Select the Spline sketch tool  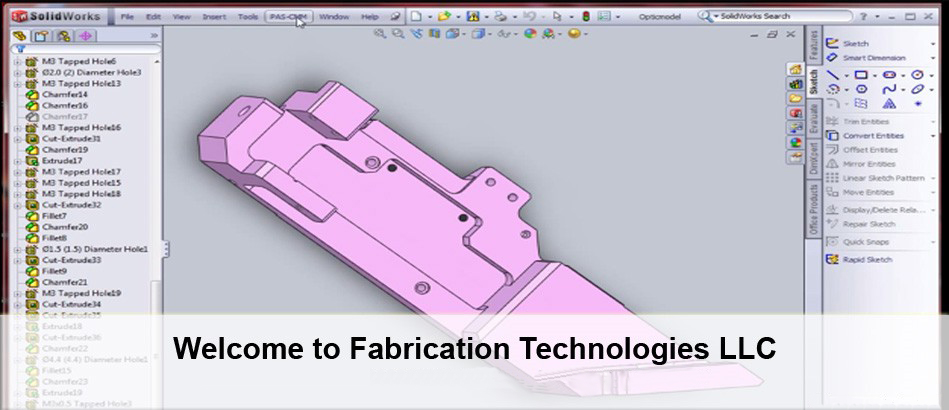click(889, 89)
